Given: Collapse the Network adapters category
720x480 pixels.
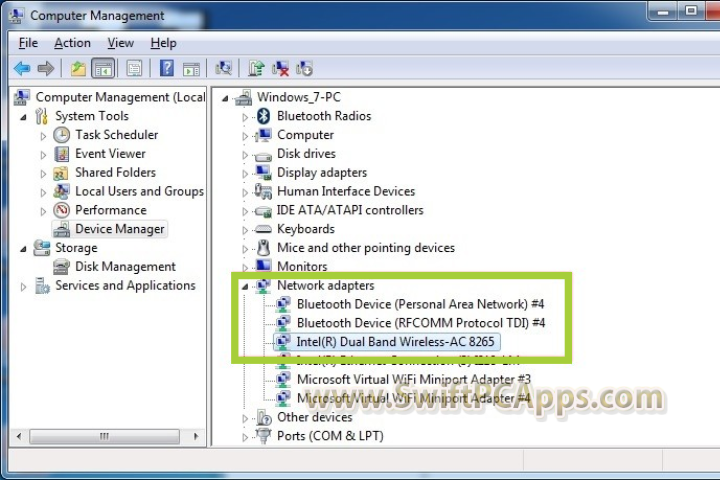Looking at the screenshot, I should (x=245, y=287).
